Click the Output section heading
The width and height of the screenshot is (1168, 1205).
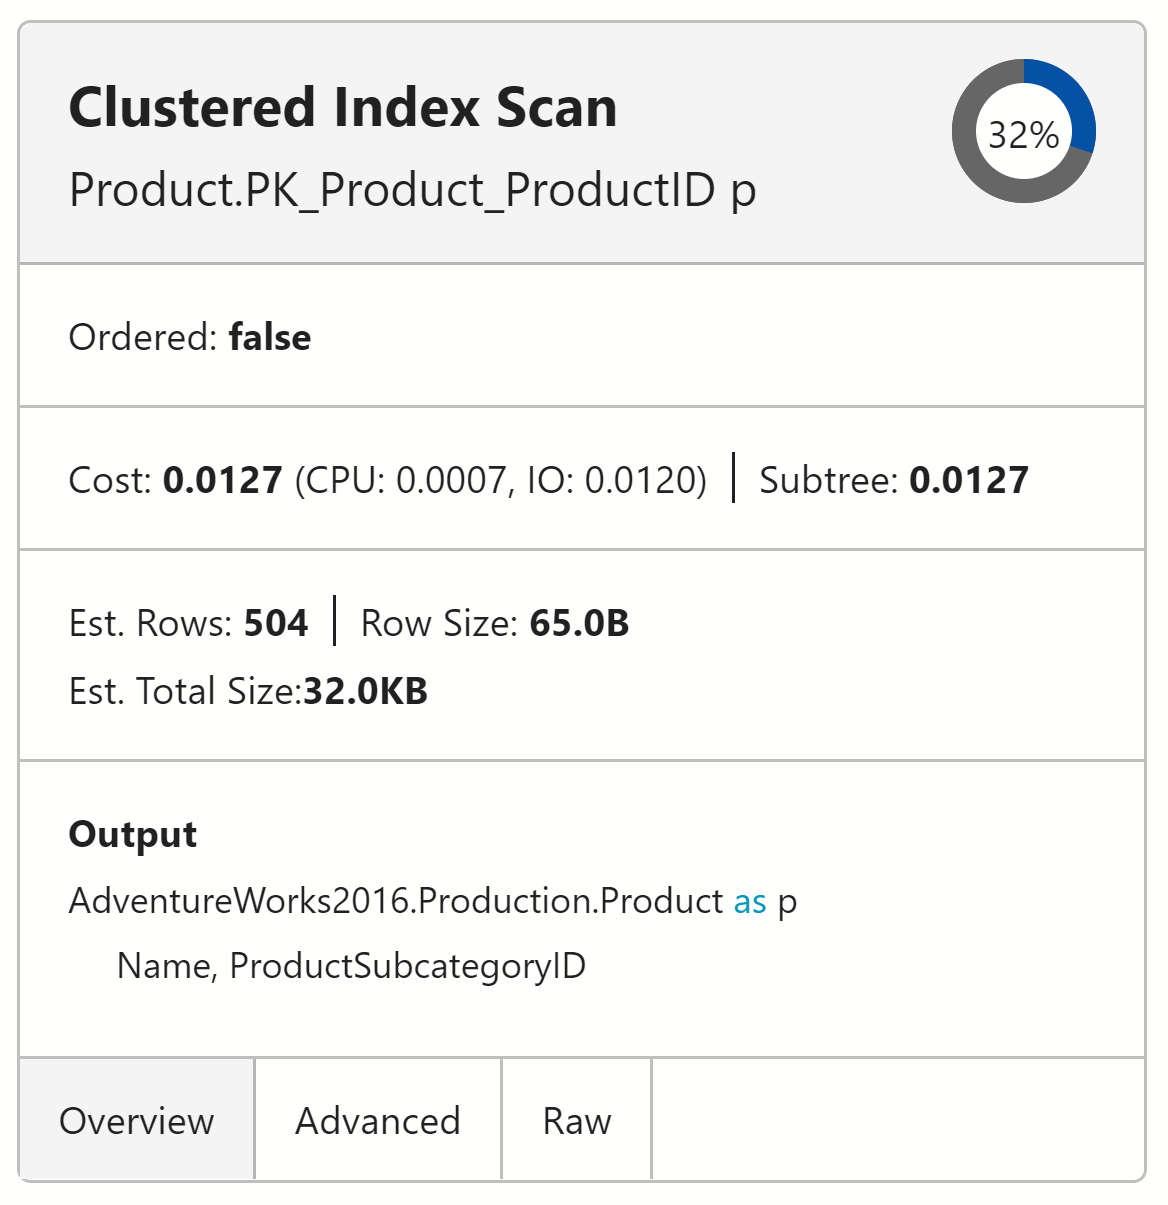tap(133, 834)
